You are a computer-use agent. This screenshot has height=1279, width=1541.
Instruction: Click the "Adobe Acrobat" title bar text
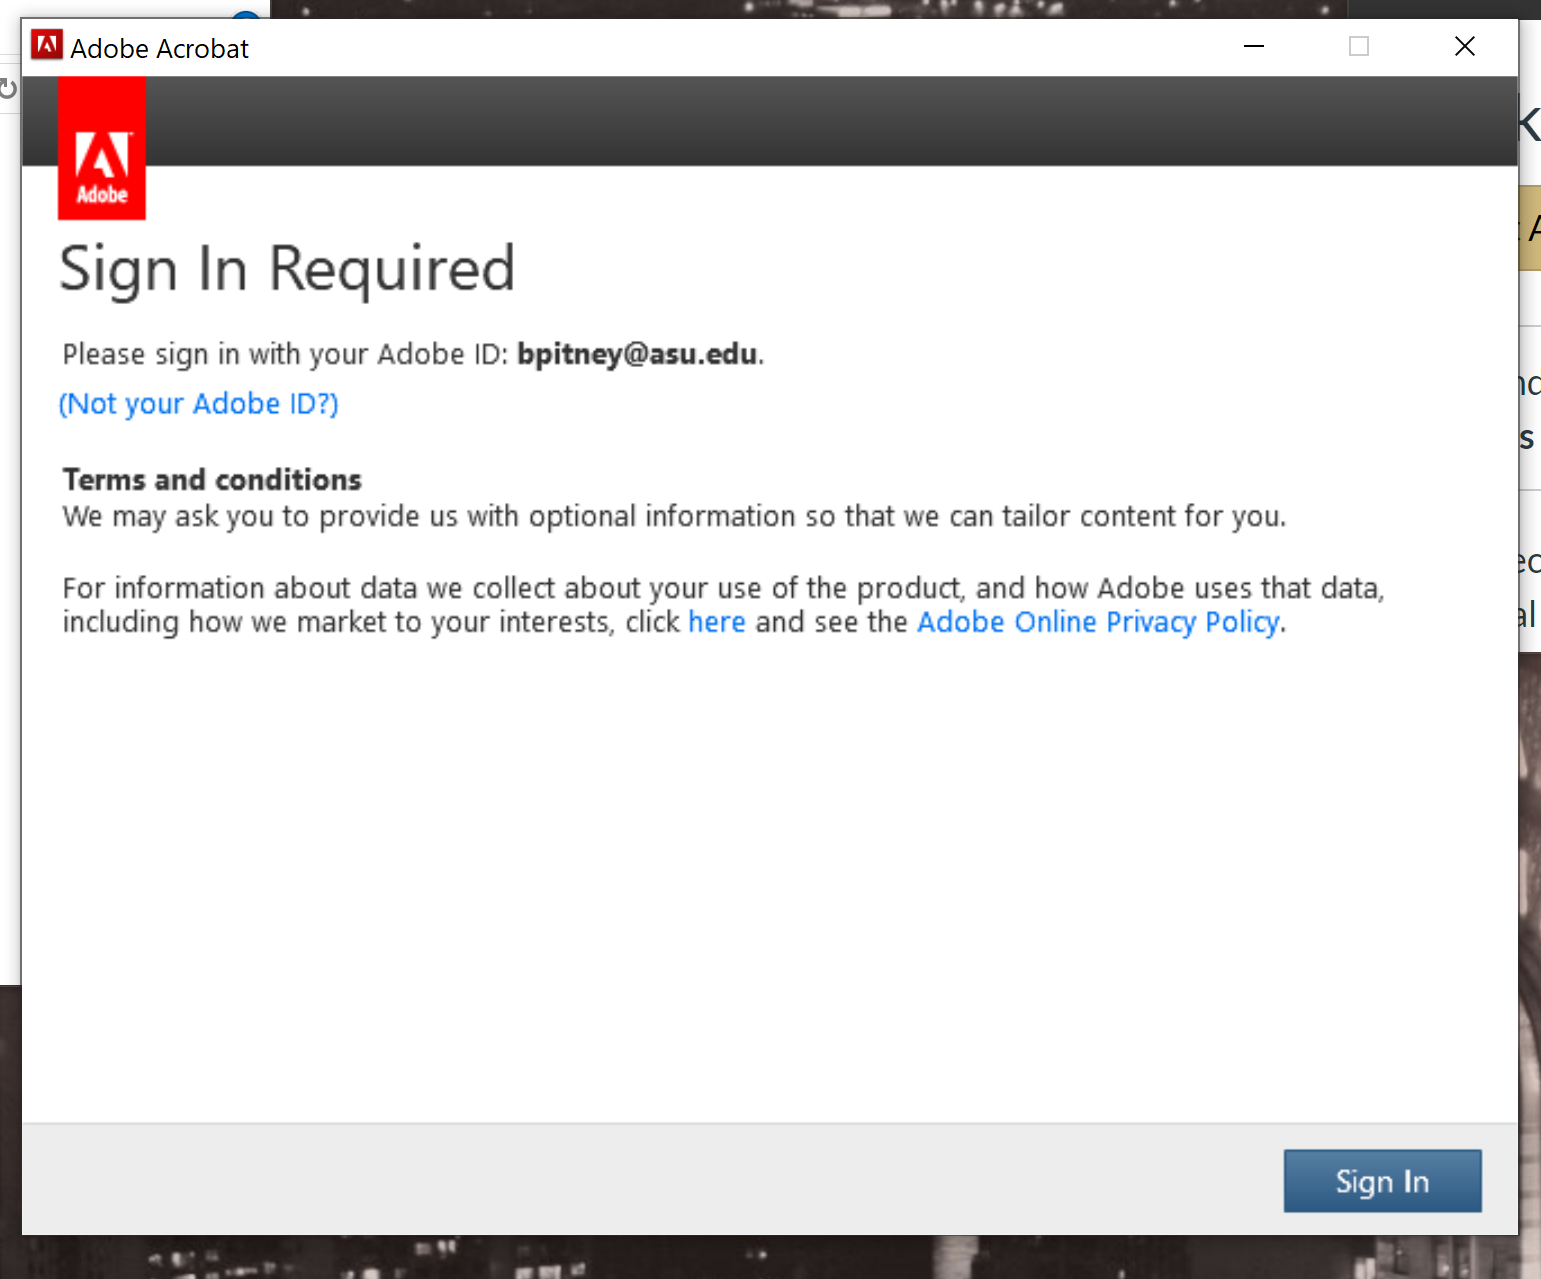pos(160,49)
